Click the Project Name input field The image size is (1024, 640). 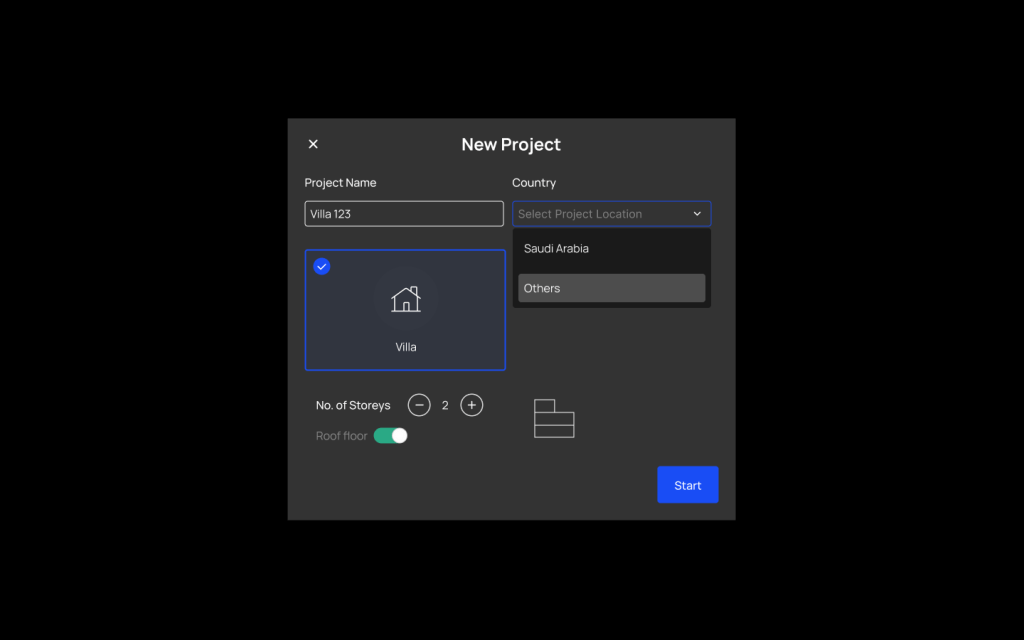click(x=404, y=214)
